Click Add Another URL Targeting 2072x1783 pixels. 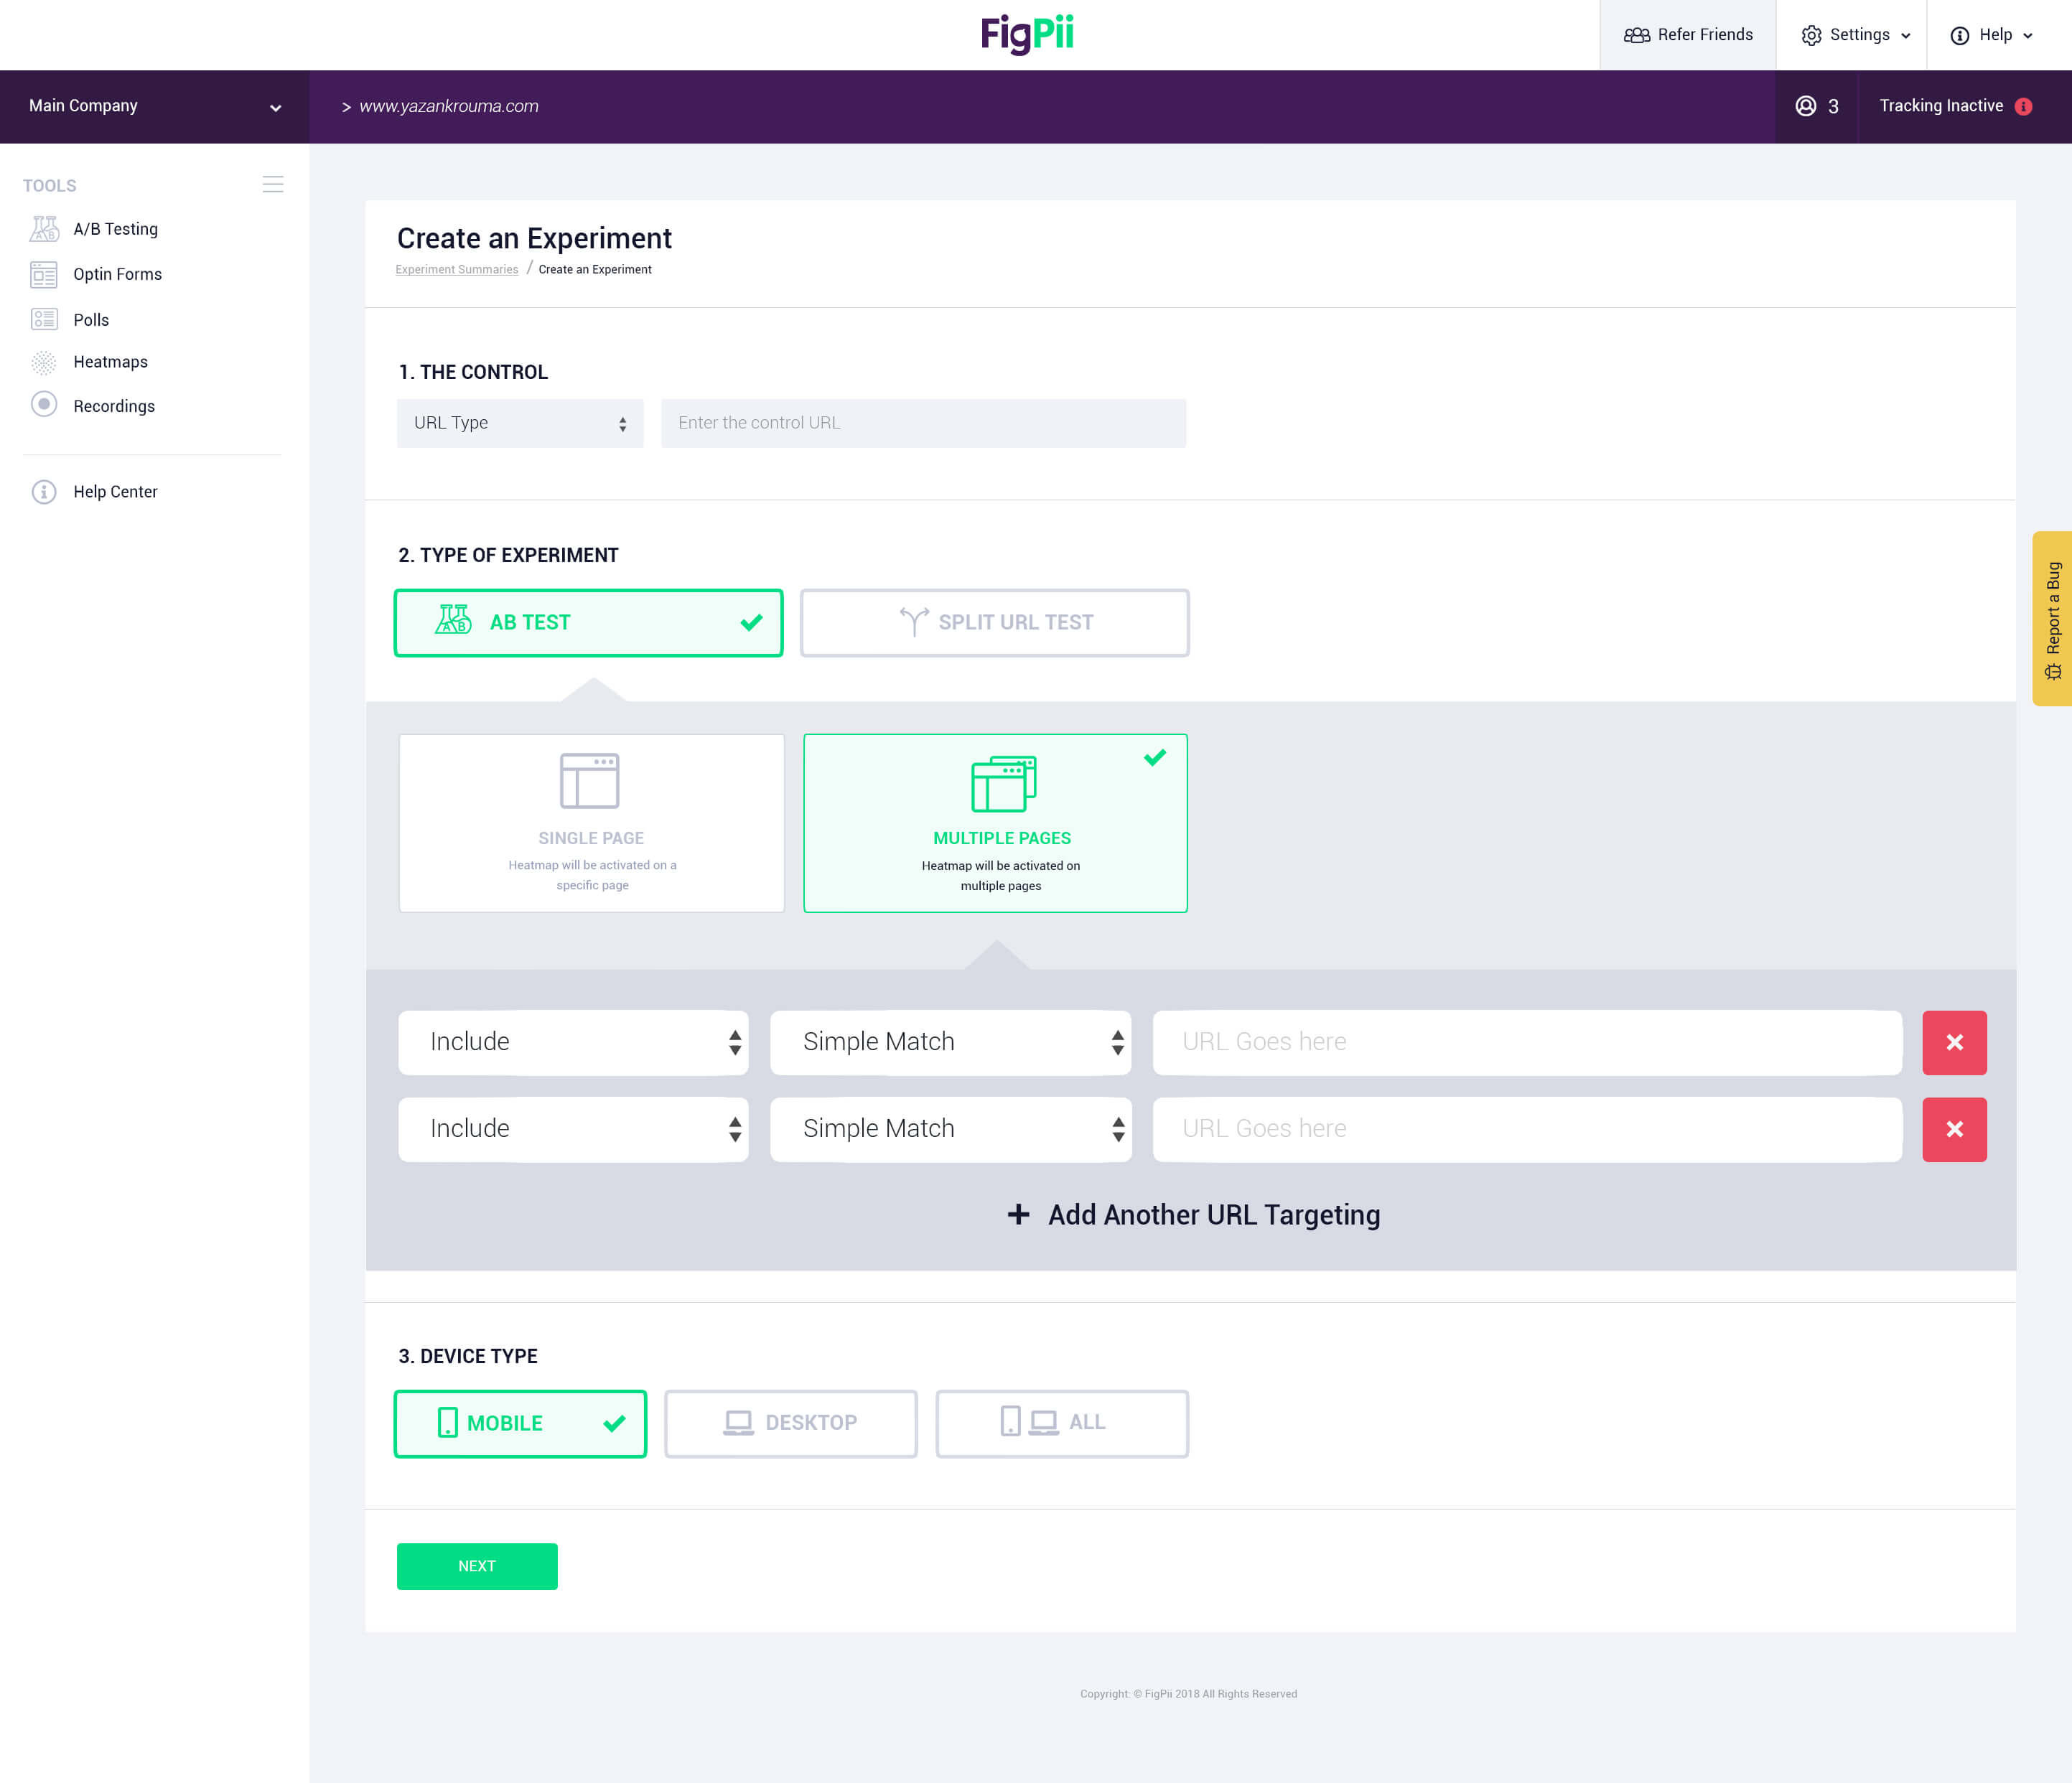pyautogui.click(x=1193, y=1214)
